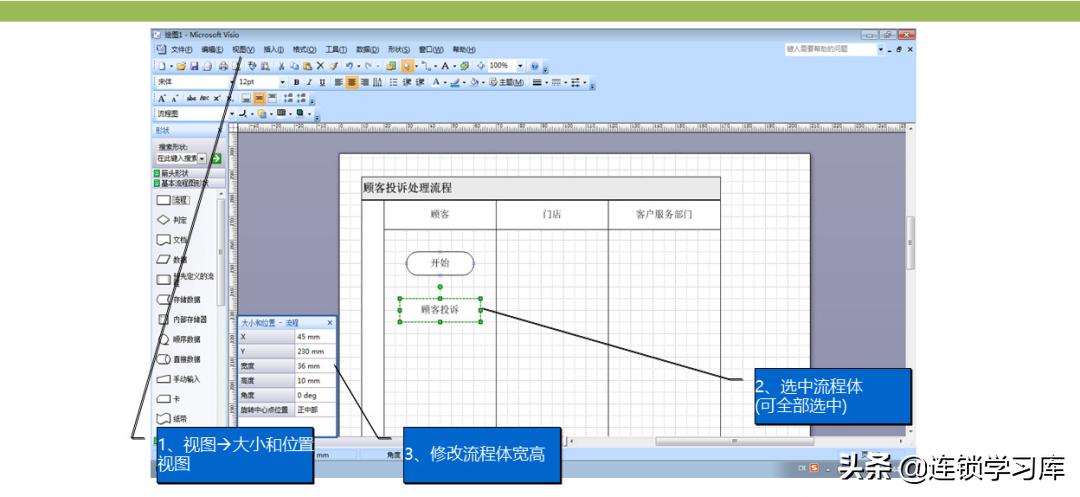Open the 100% zoom dropdown
1080x497 pixels.
point(520,66)
